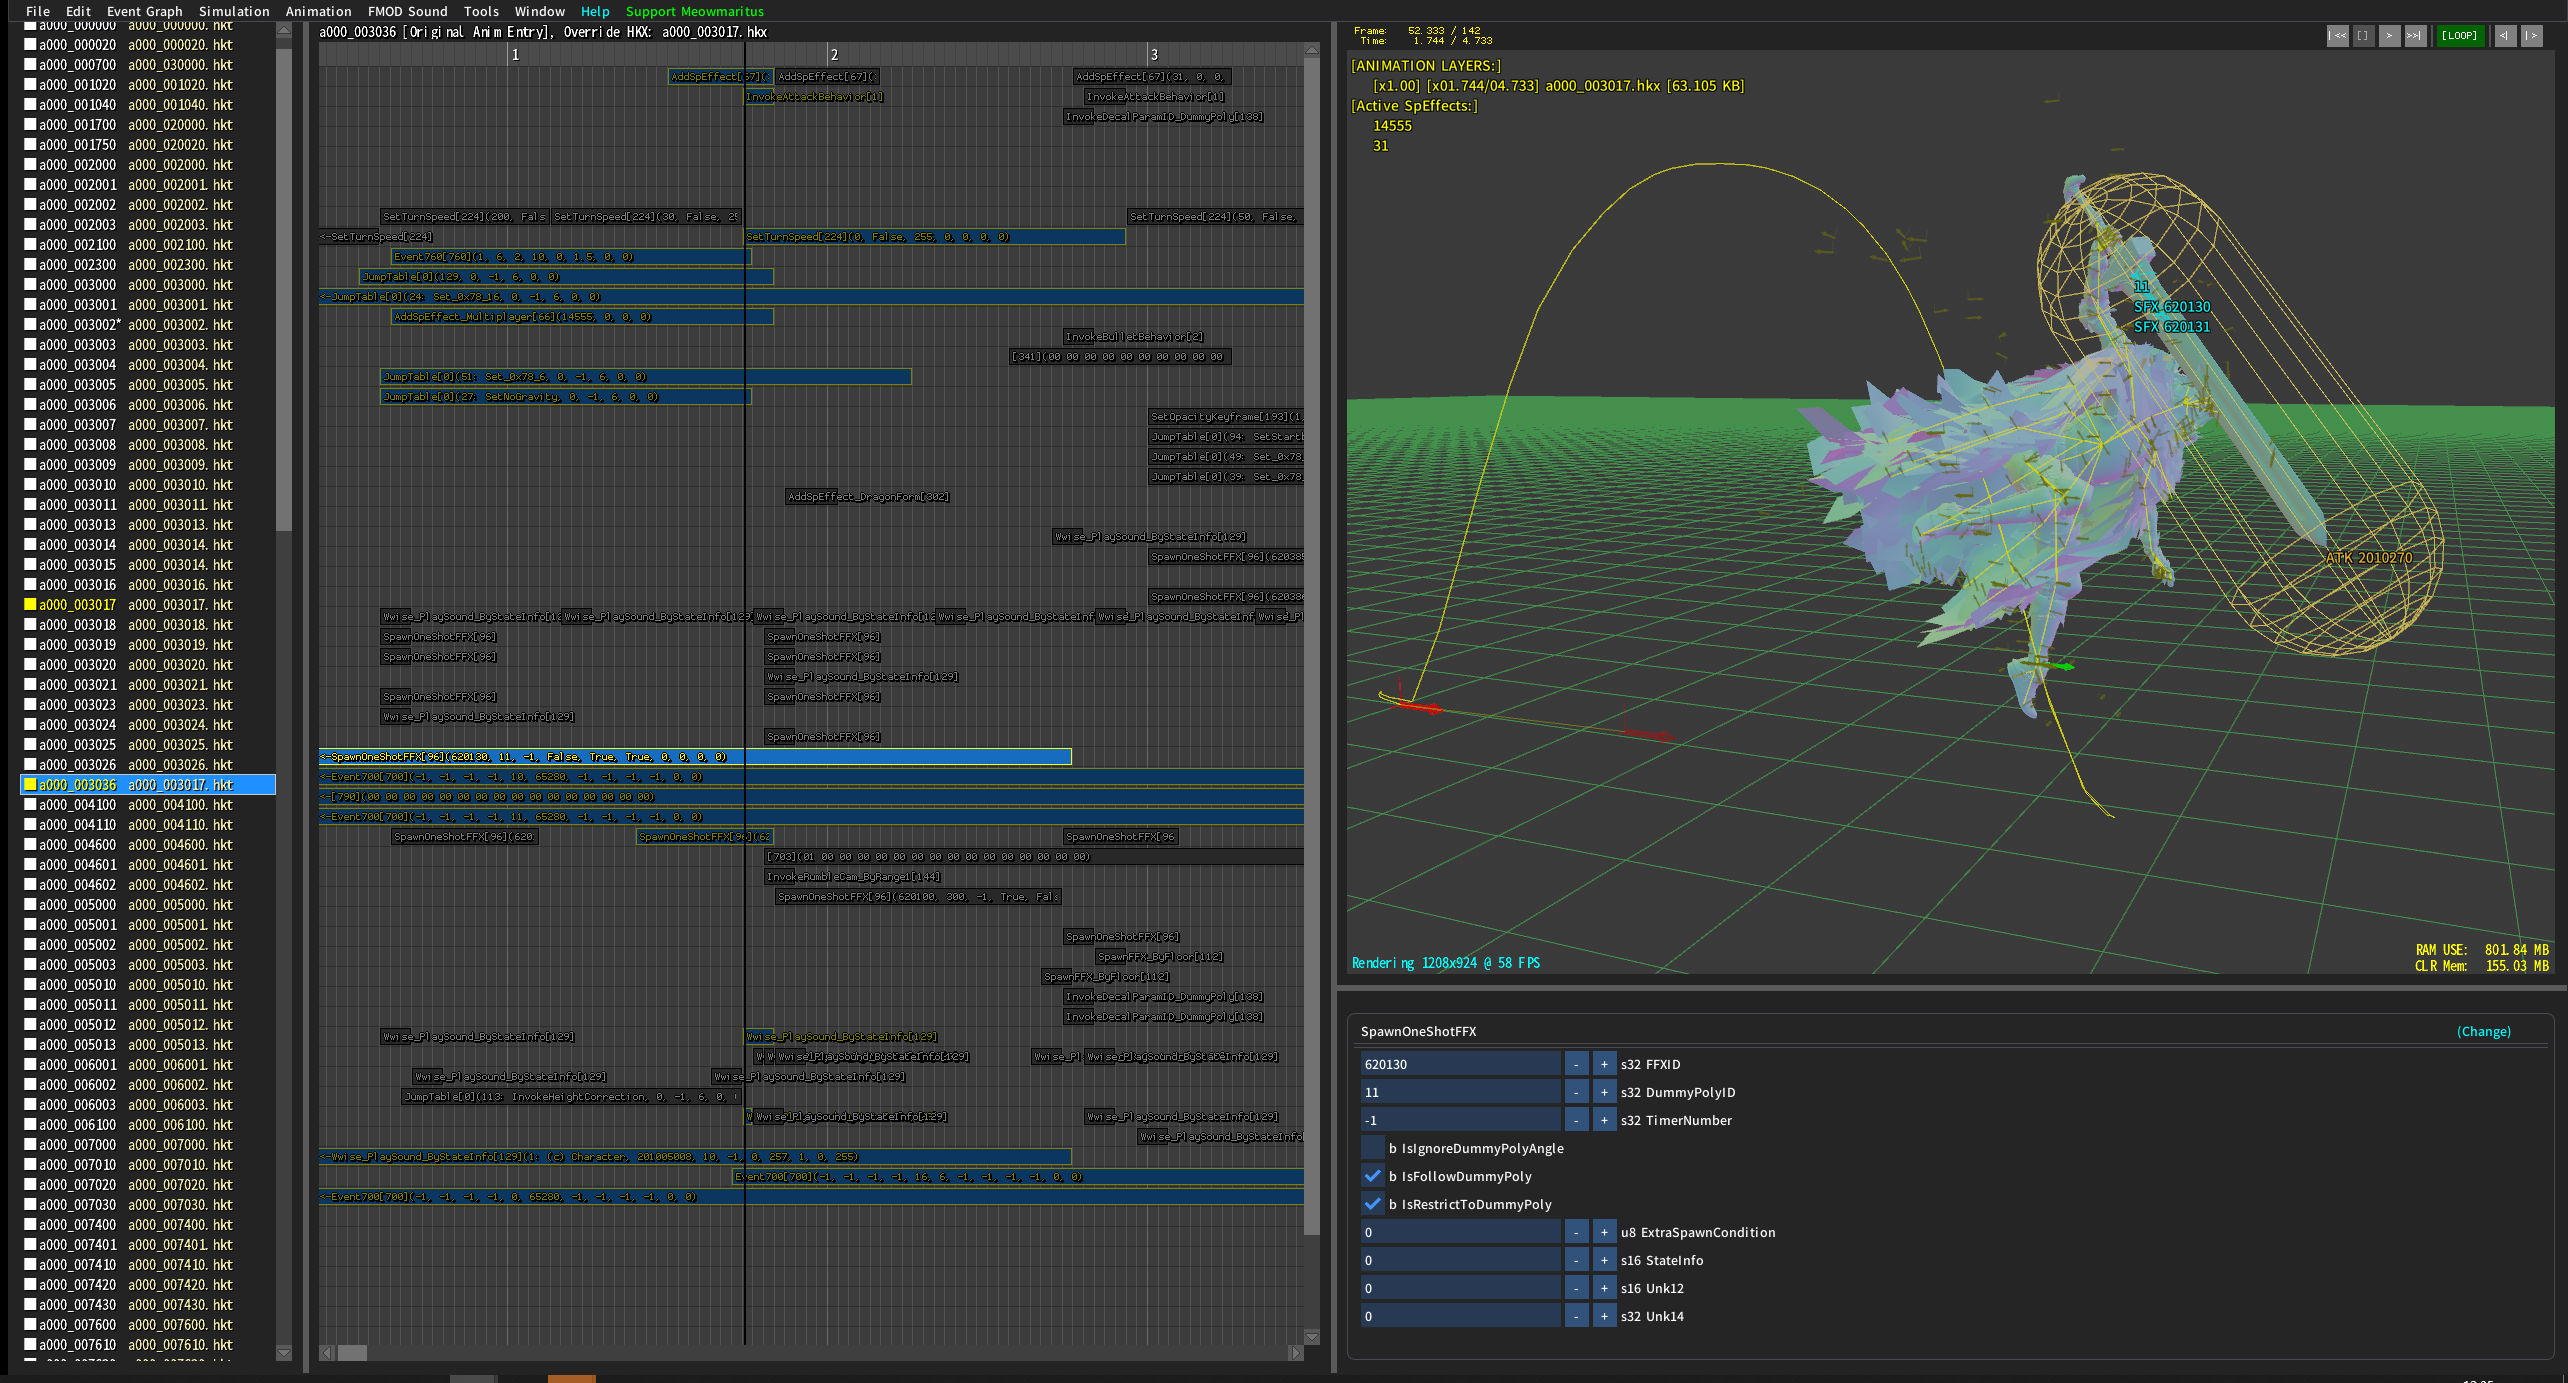2568x1383 pixels.
Task: Enable the IsIgnoreDummyPolyAngle checkbox
Action: click(x=1373, y=1149)
